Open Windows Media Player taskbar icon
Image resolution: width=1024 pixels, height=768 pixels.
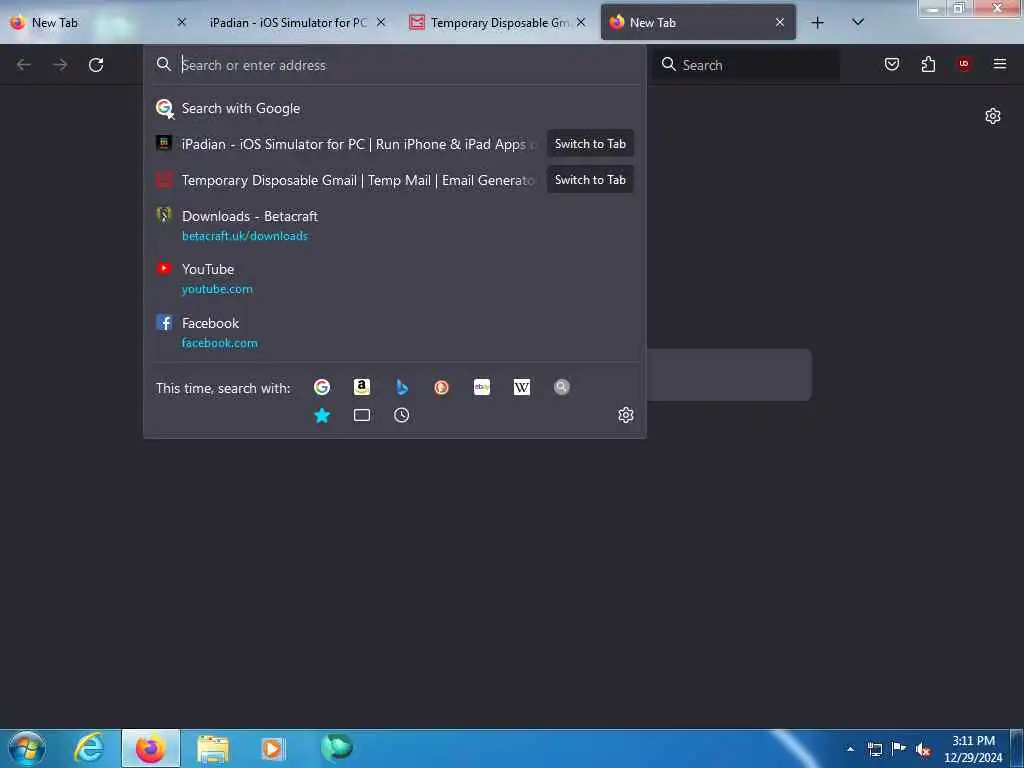(273, 748)
